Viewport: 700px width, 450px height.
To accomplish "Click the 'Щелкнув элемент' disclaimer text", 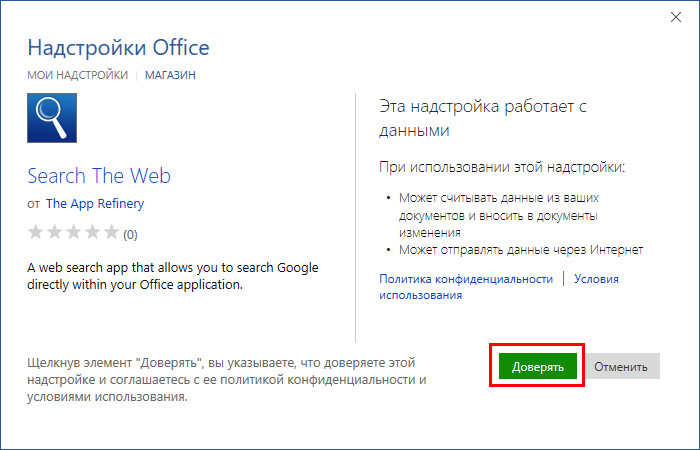I will (227, 379).
